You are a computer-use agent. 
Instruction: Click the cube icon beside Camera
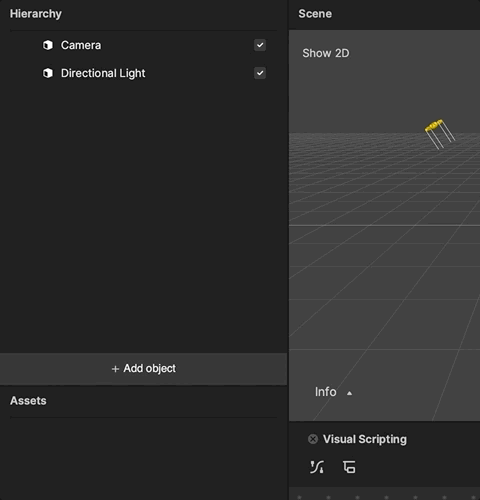pos(48,45)
